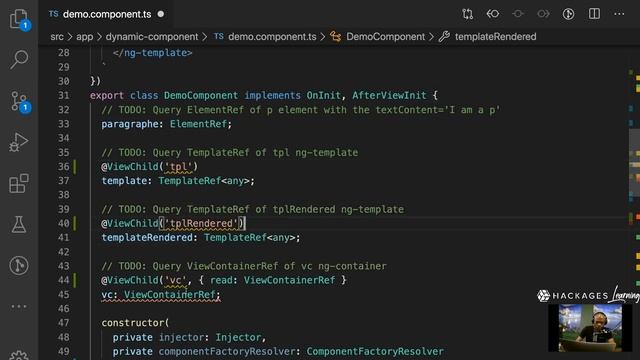The width and height of the screenshot is (640, 360).
Task: Click ComponentFactoryResolver type on line 49
Action: click(x=375, y=351)
